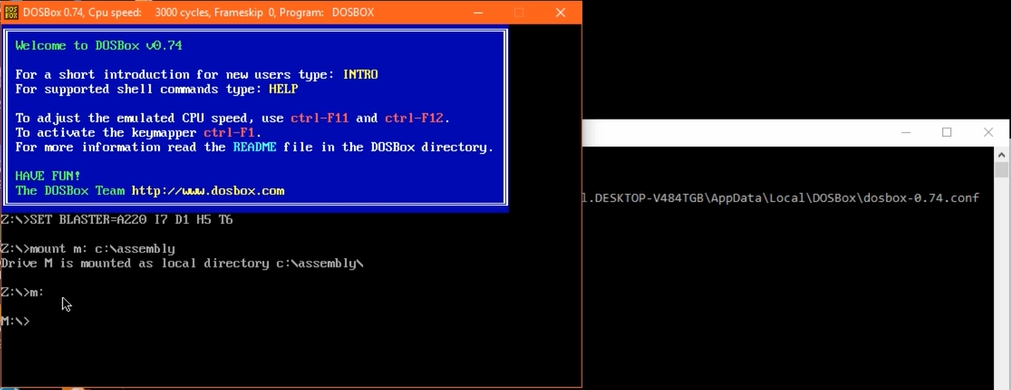Click the red ctrl-F11 shortcut text

tap(320, 118)
